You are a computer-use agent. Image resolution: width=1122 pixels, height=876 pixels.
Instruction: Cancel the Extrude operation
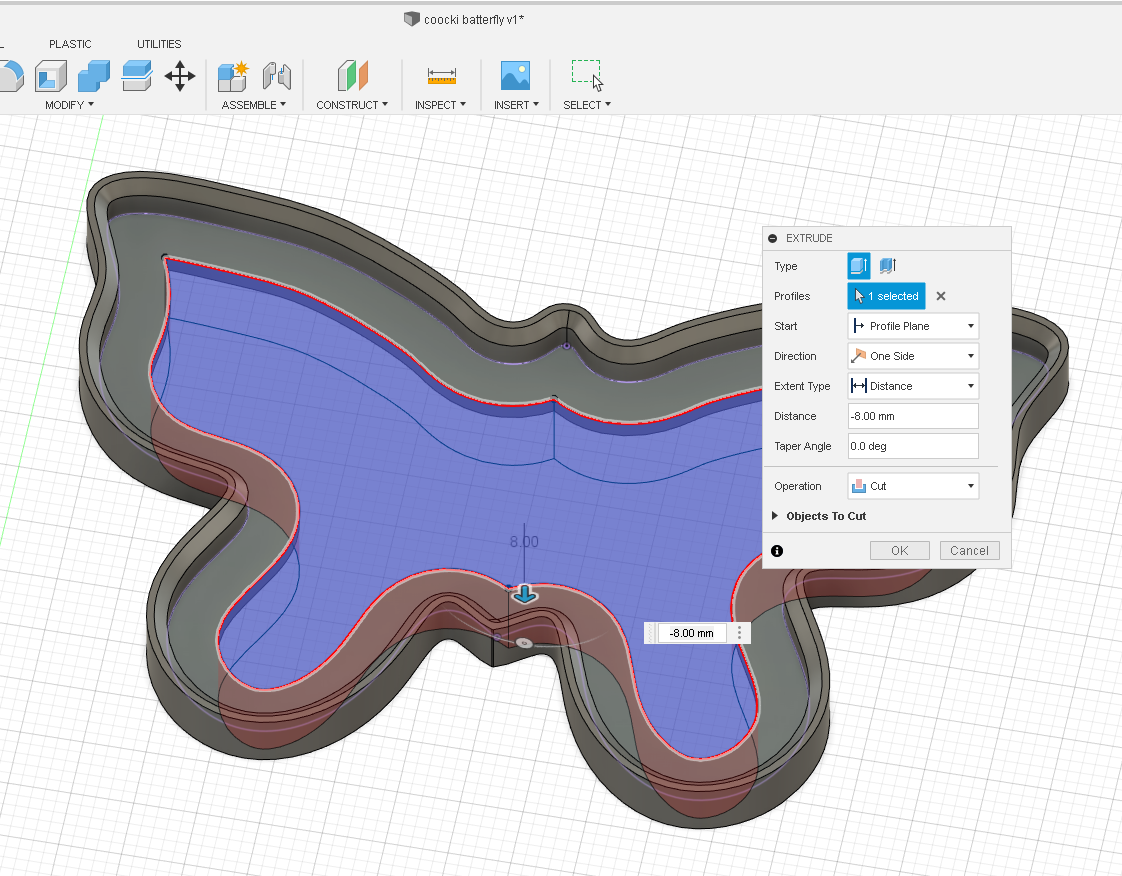pos(968,550)
